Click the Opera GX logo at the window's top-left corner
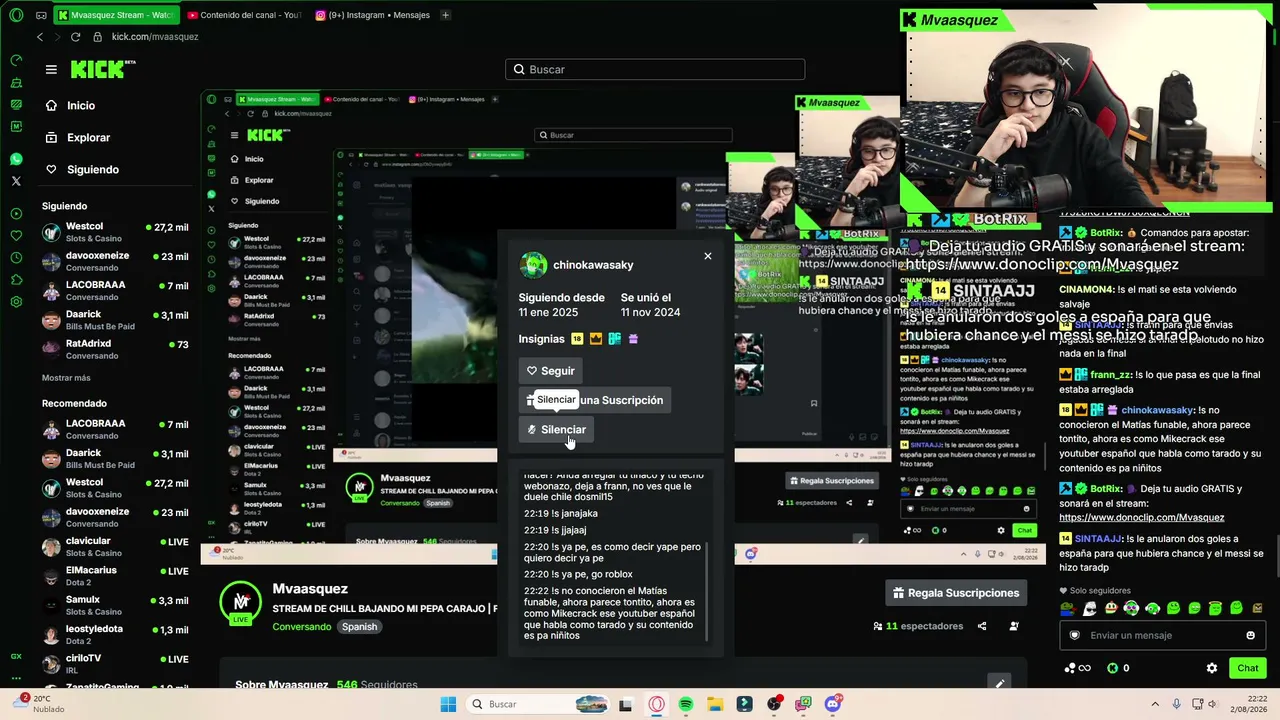This screenshot has height=720, width=1280. tap(16, 15)
